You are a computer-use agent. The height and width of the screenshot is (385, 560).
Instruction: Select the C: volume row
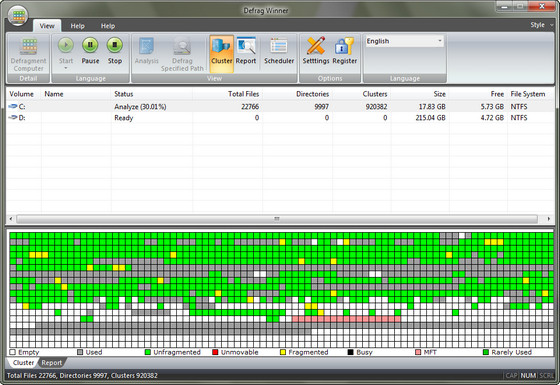(280, 106)
